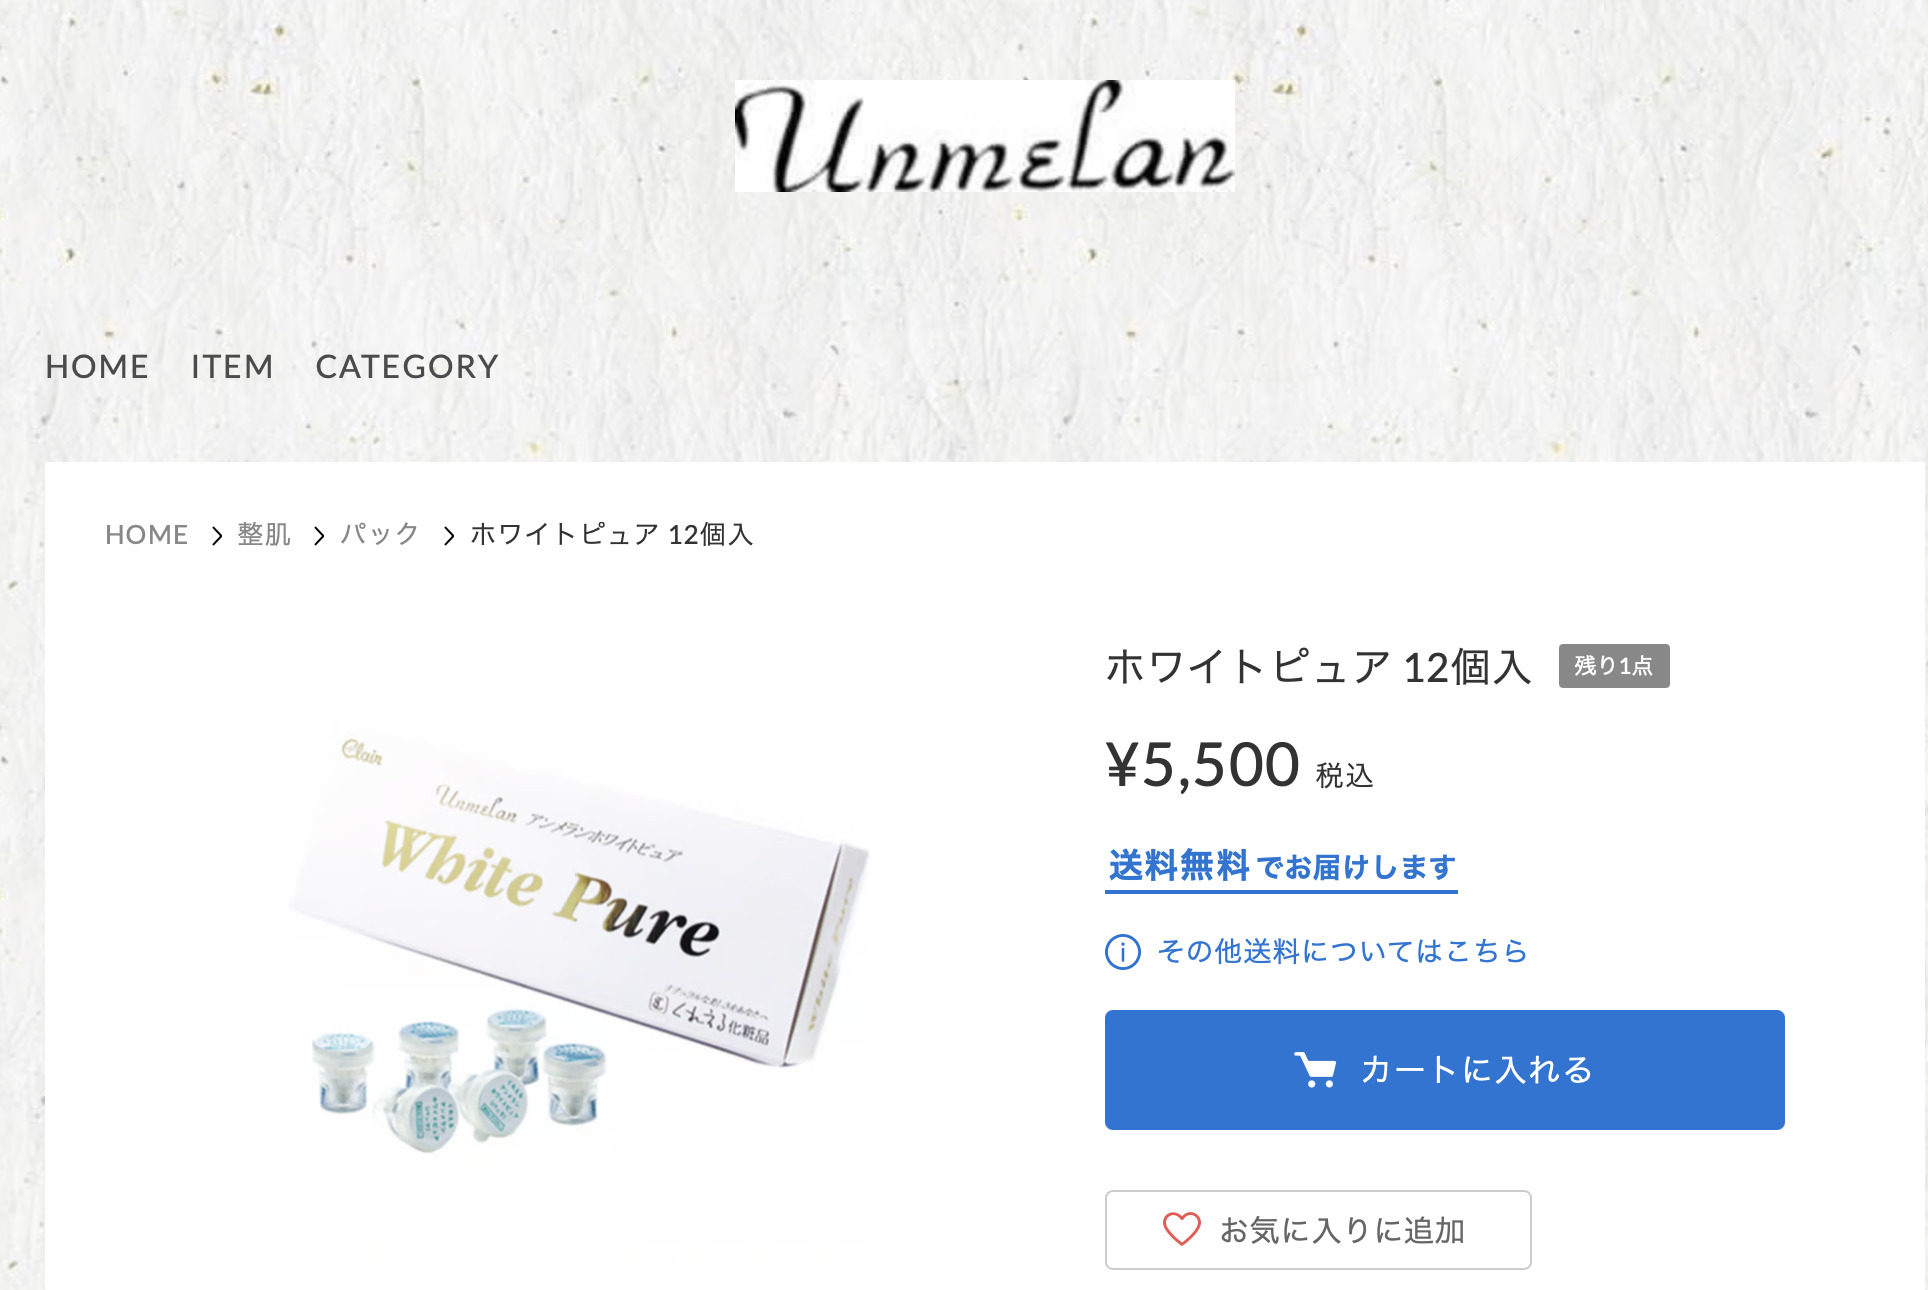Add the item with カートに入れる button

tap(1444, 1070)
